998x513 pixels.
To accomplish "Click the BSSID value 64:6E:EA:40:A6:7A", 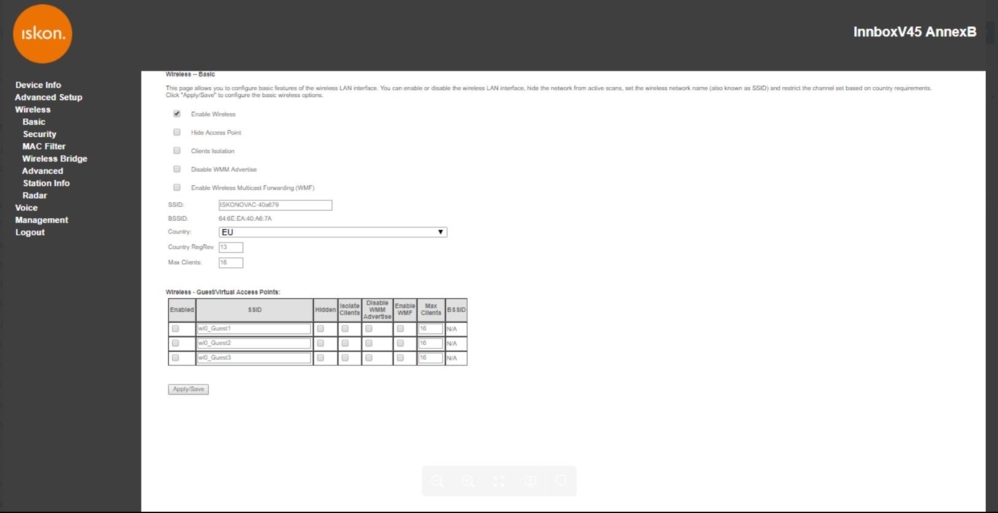I will point(245,218).
